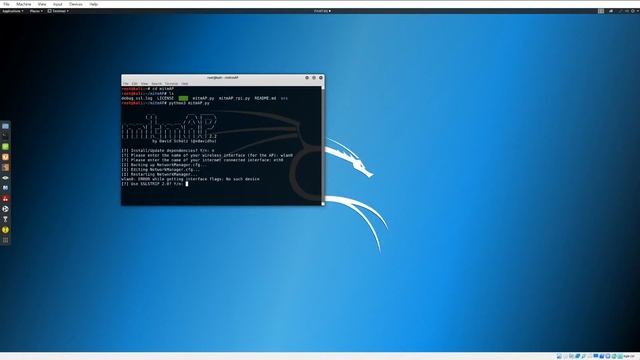Open terminal window Help menu
This screenshot has height=360, width=640.
coord(185,84)
